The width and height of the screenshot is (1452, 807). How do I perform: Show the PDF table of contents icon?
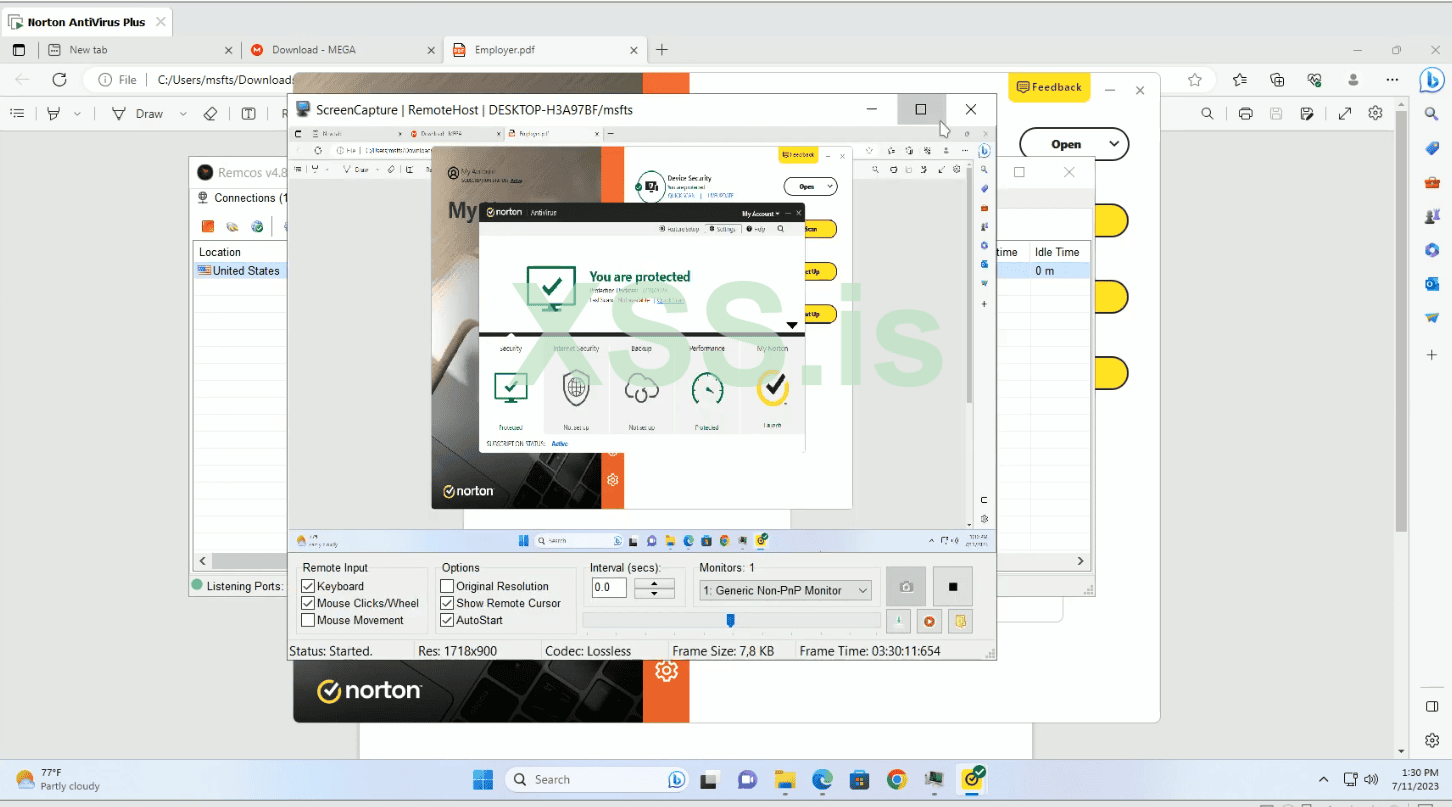click(x=17, y=114)
